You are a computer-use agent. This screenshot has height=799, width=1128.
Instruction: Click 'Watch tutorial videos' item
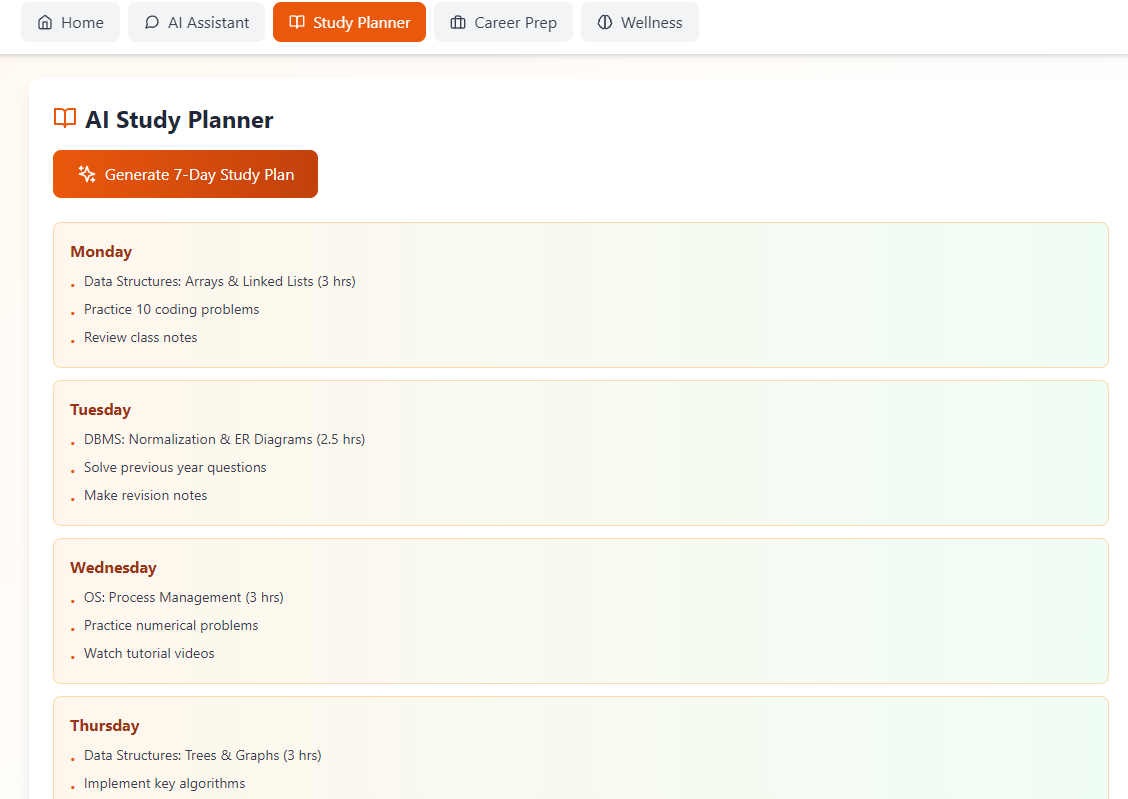coord(150,654)
